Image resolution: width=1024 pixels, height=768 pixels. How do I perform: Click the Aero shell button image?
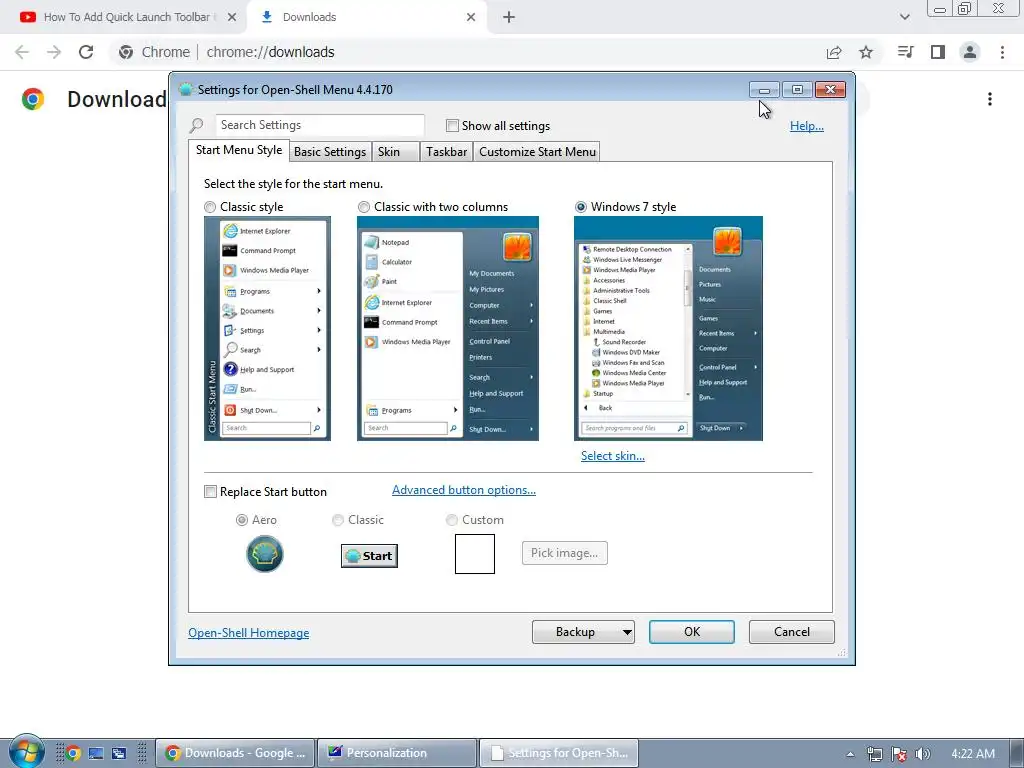pyautogui.click(x=264, y=554)
